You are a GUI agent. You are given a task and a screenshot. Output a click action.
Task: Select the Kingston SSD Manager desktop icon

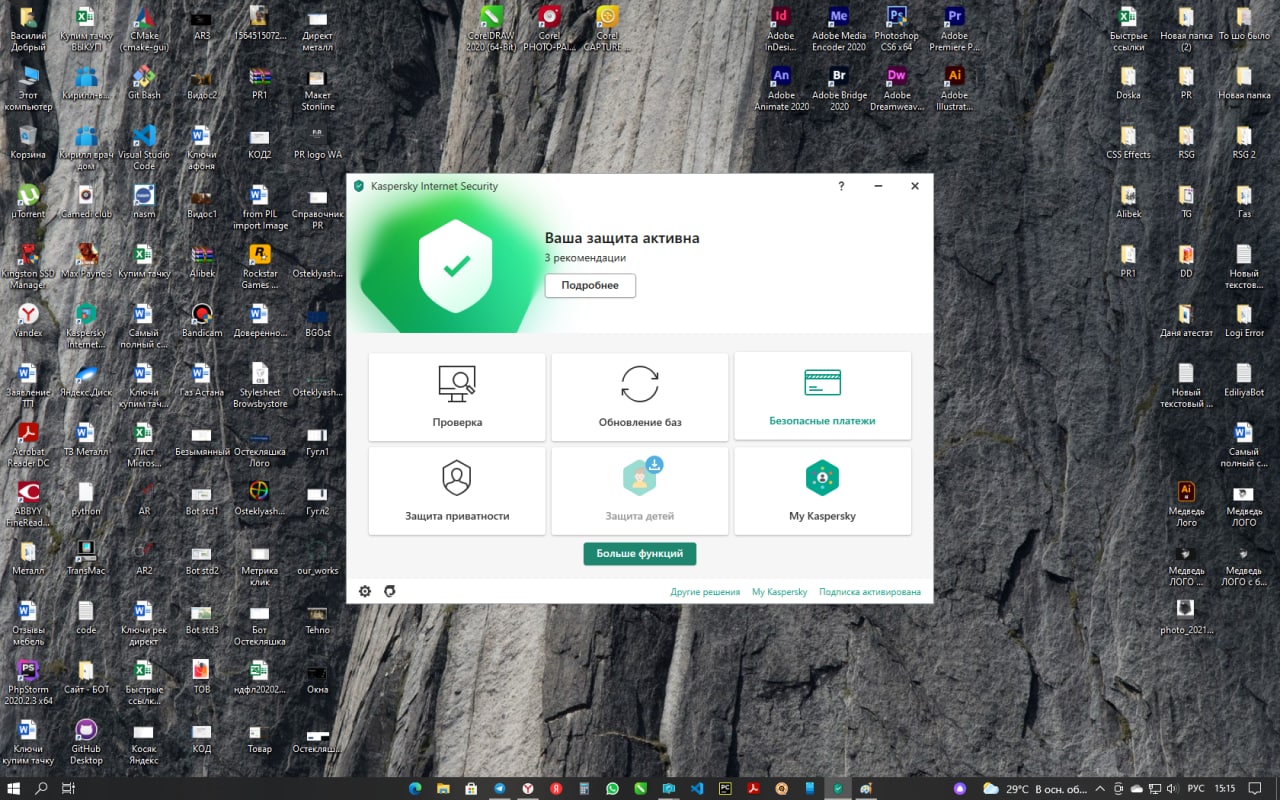pyautogui.click(x=29, y=266)
